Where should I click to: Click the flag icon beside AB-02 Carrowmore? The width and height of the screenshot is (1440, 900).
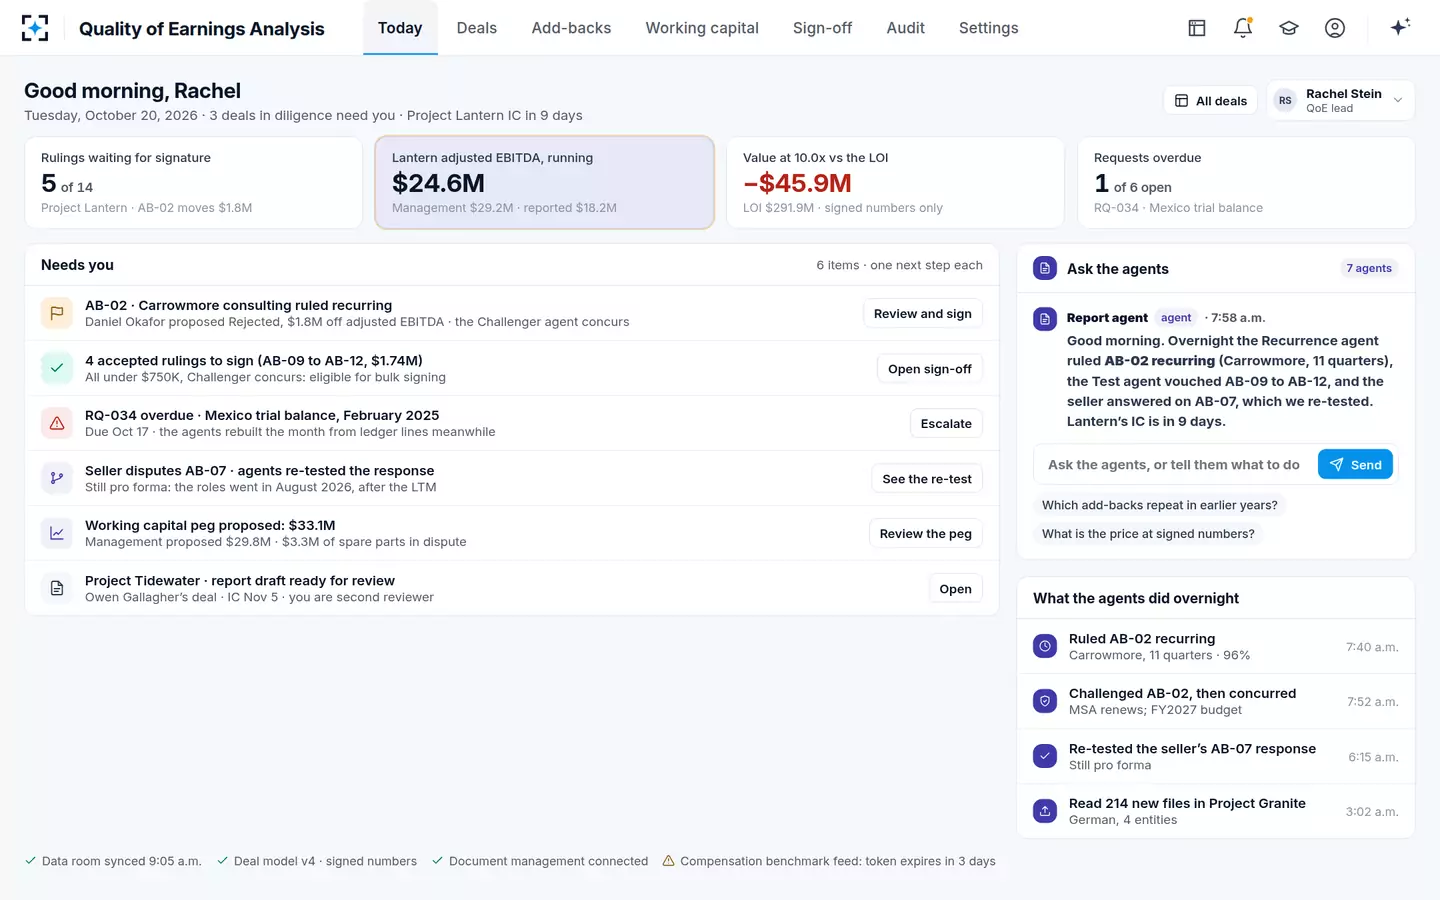57,313
